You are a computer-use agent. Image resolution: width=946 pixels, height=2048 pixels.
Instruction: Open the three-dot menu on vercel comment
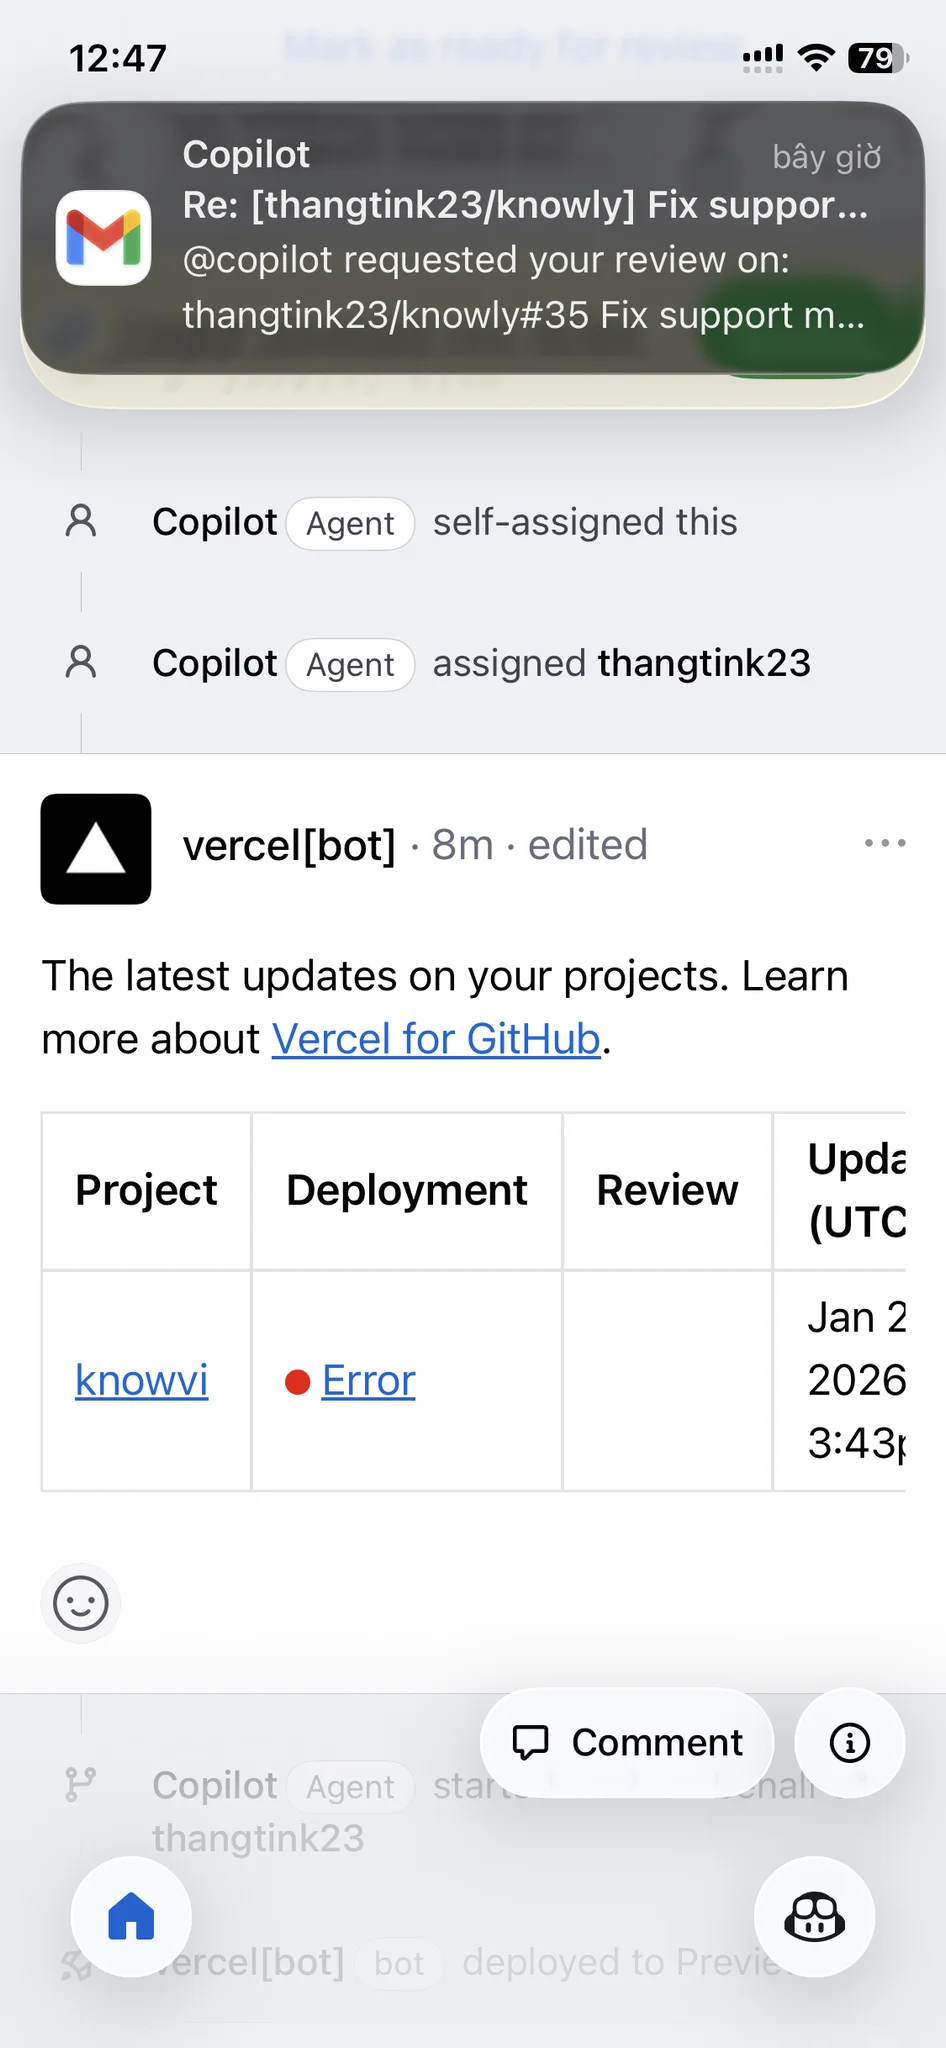[885, 844]
